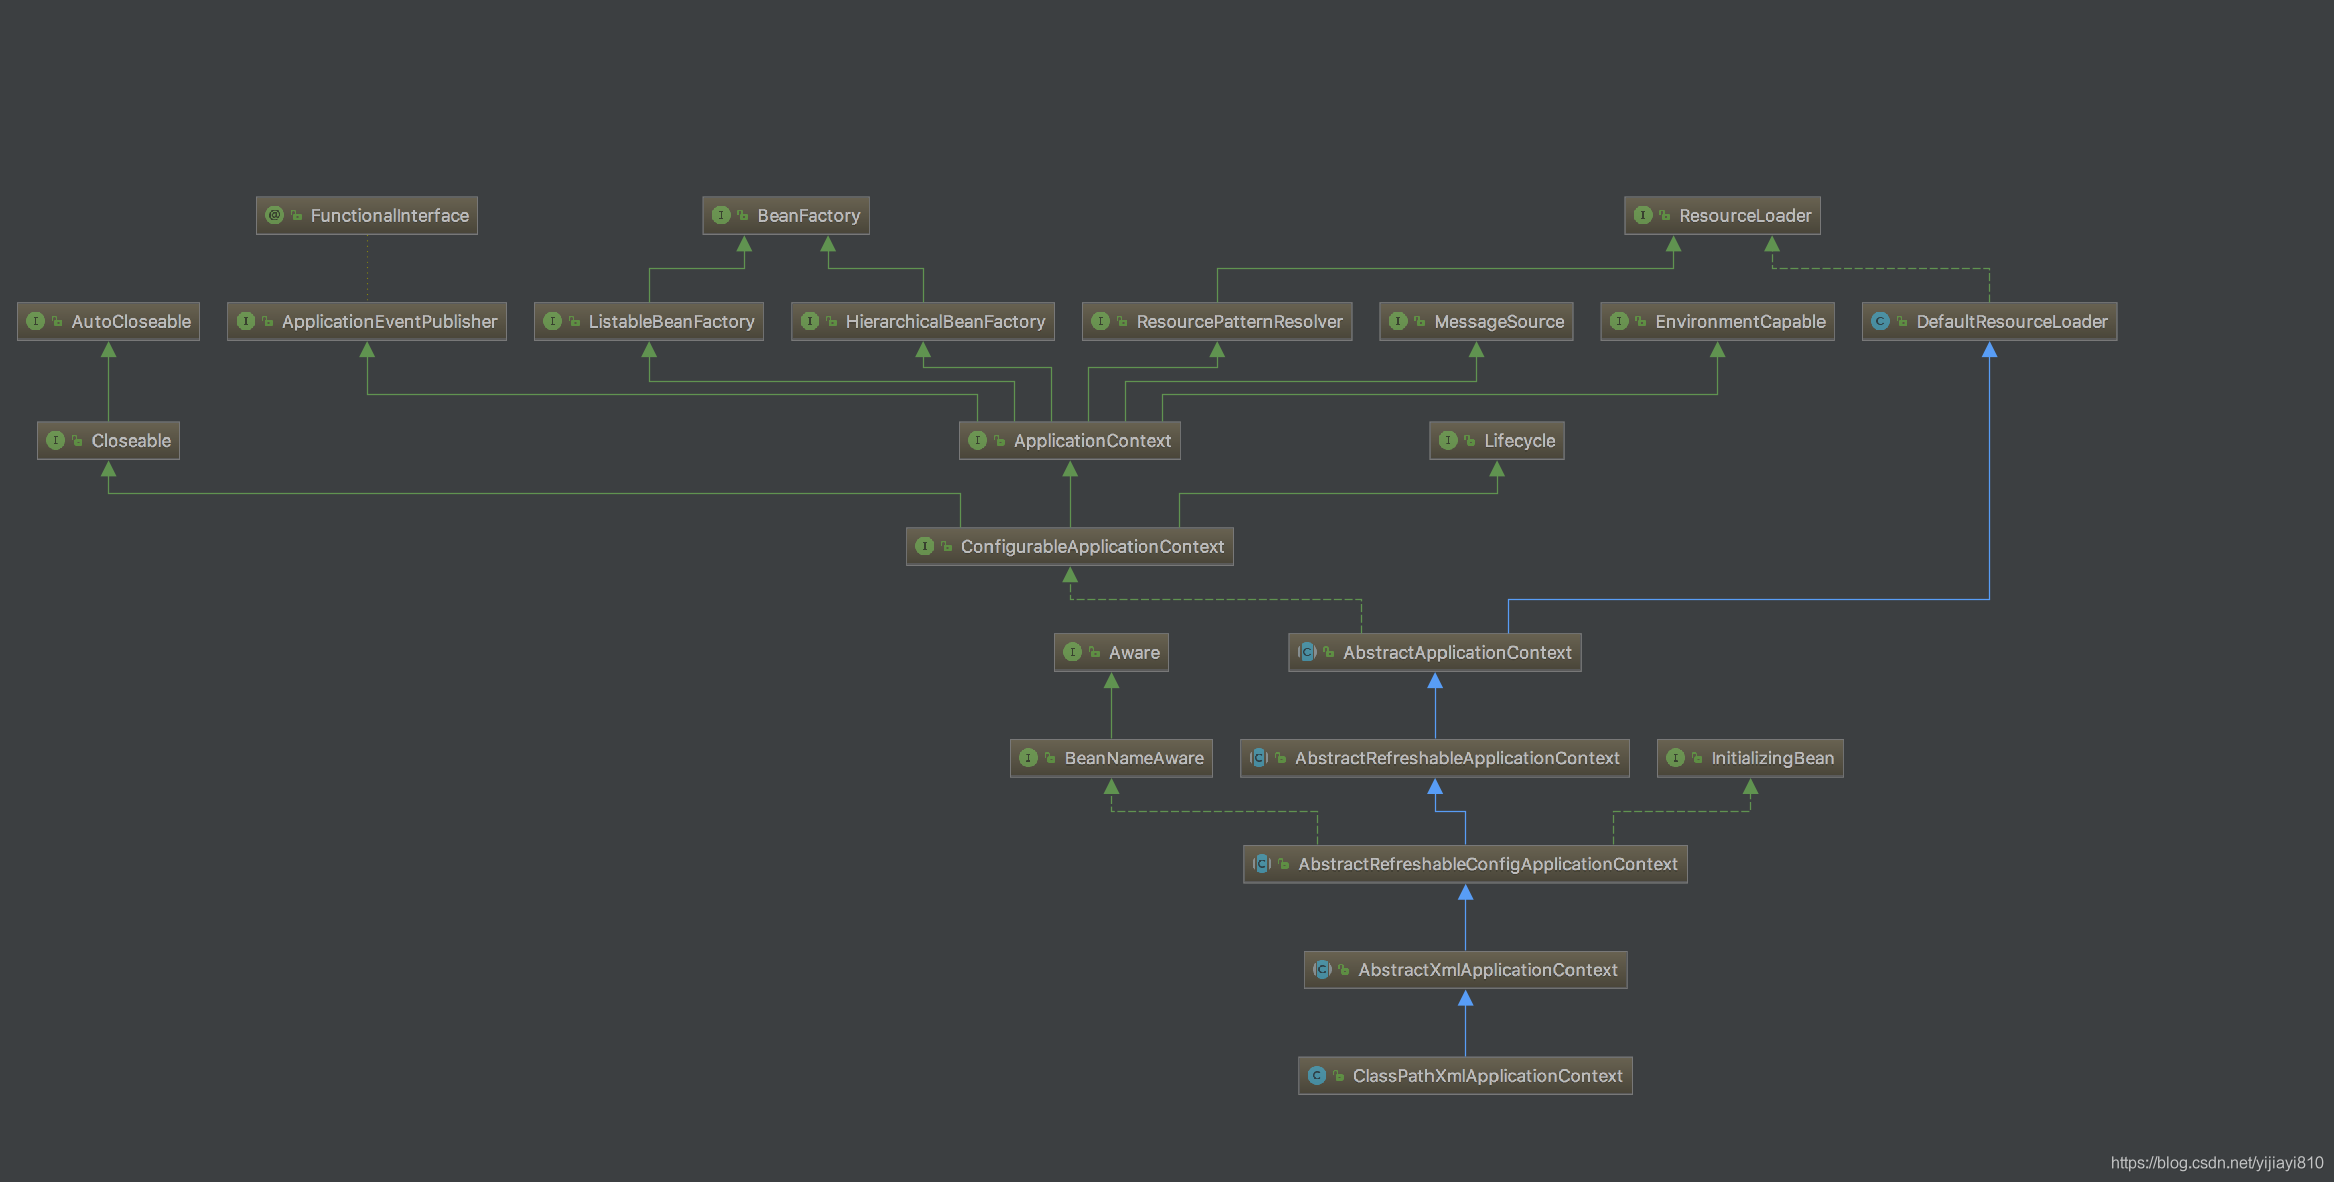Select the ConfigurableApplicationContext node
Image resolution: width=2334 pixels, height=1182 pixels.
click(1091, 546)
